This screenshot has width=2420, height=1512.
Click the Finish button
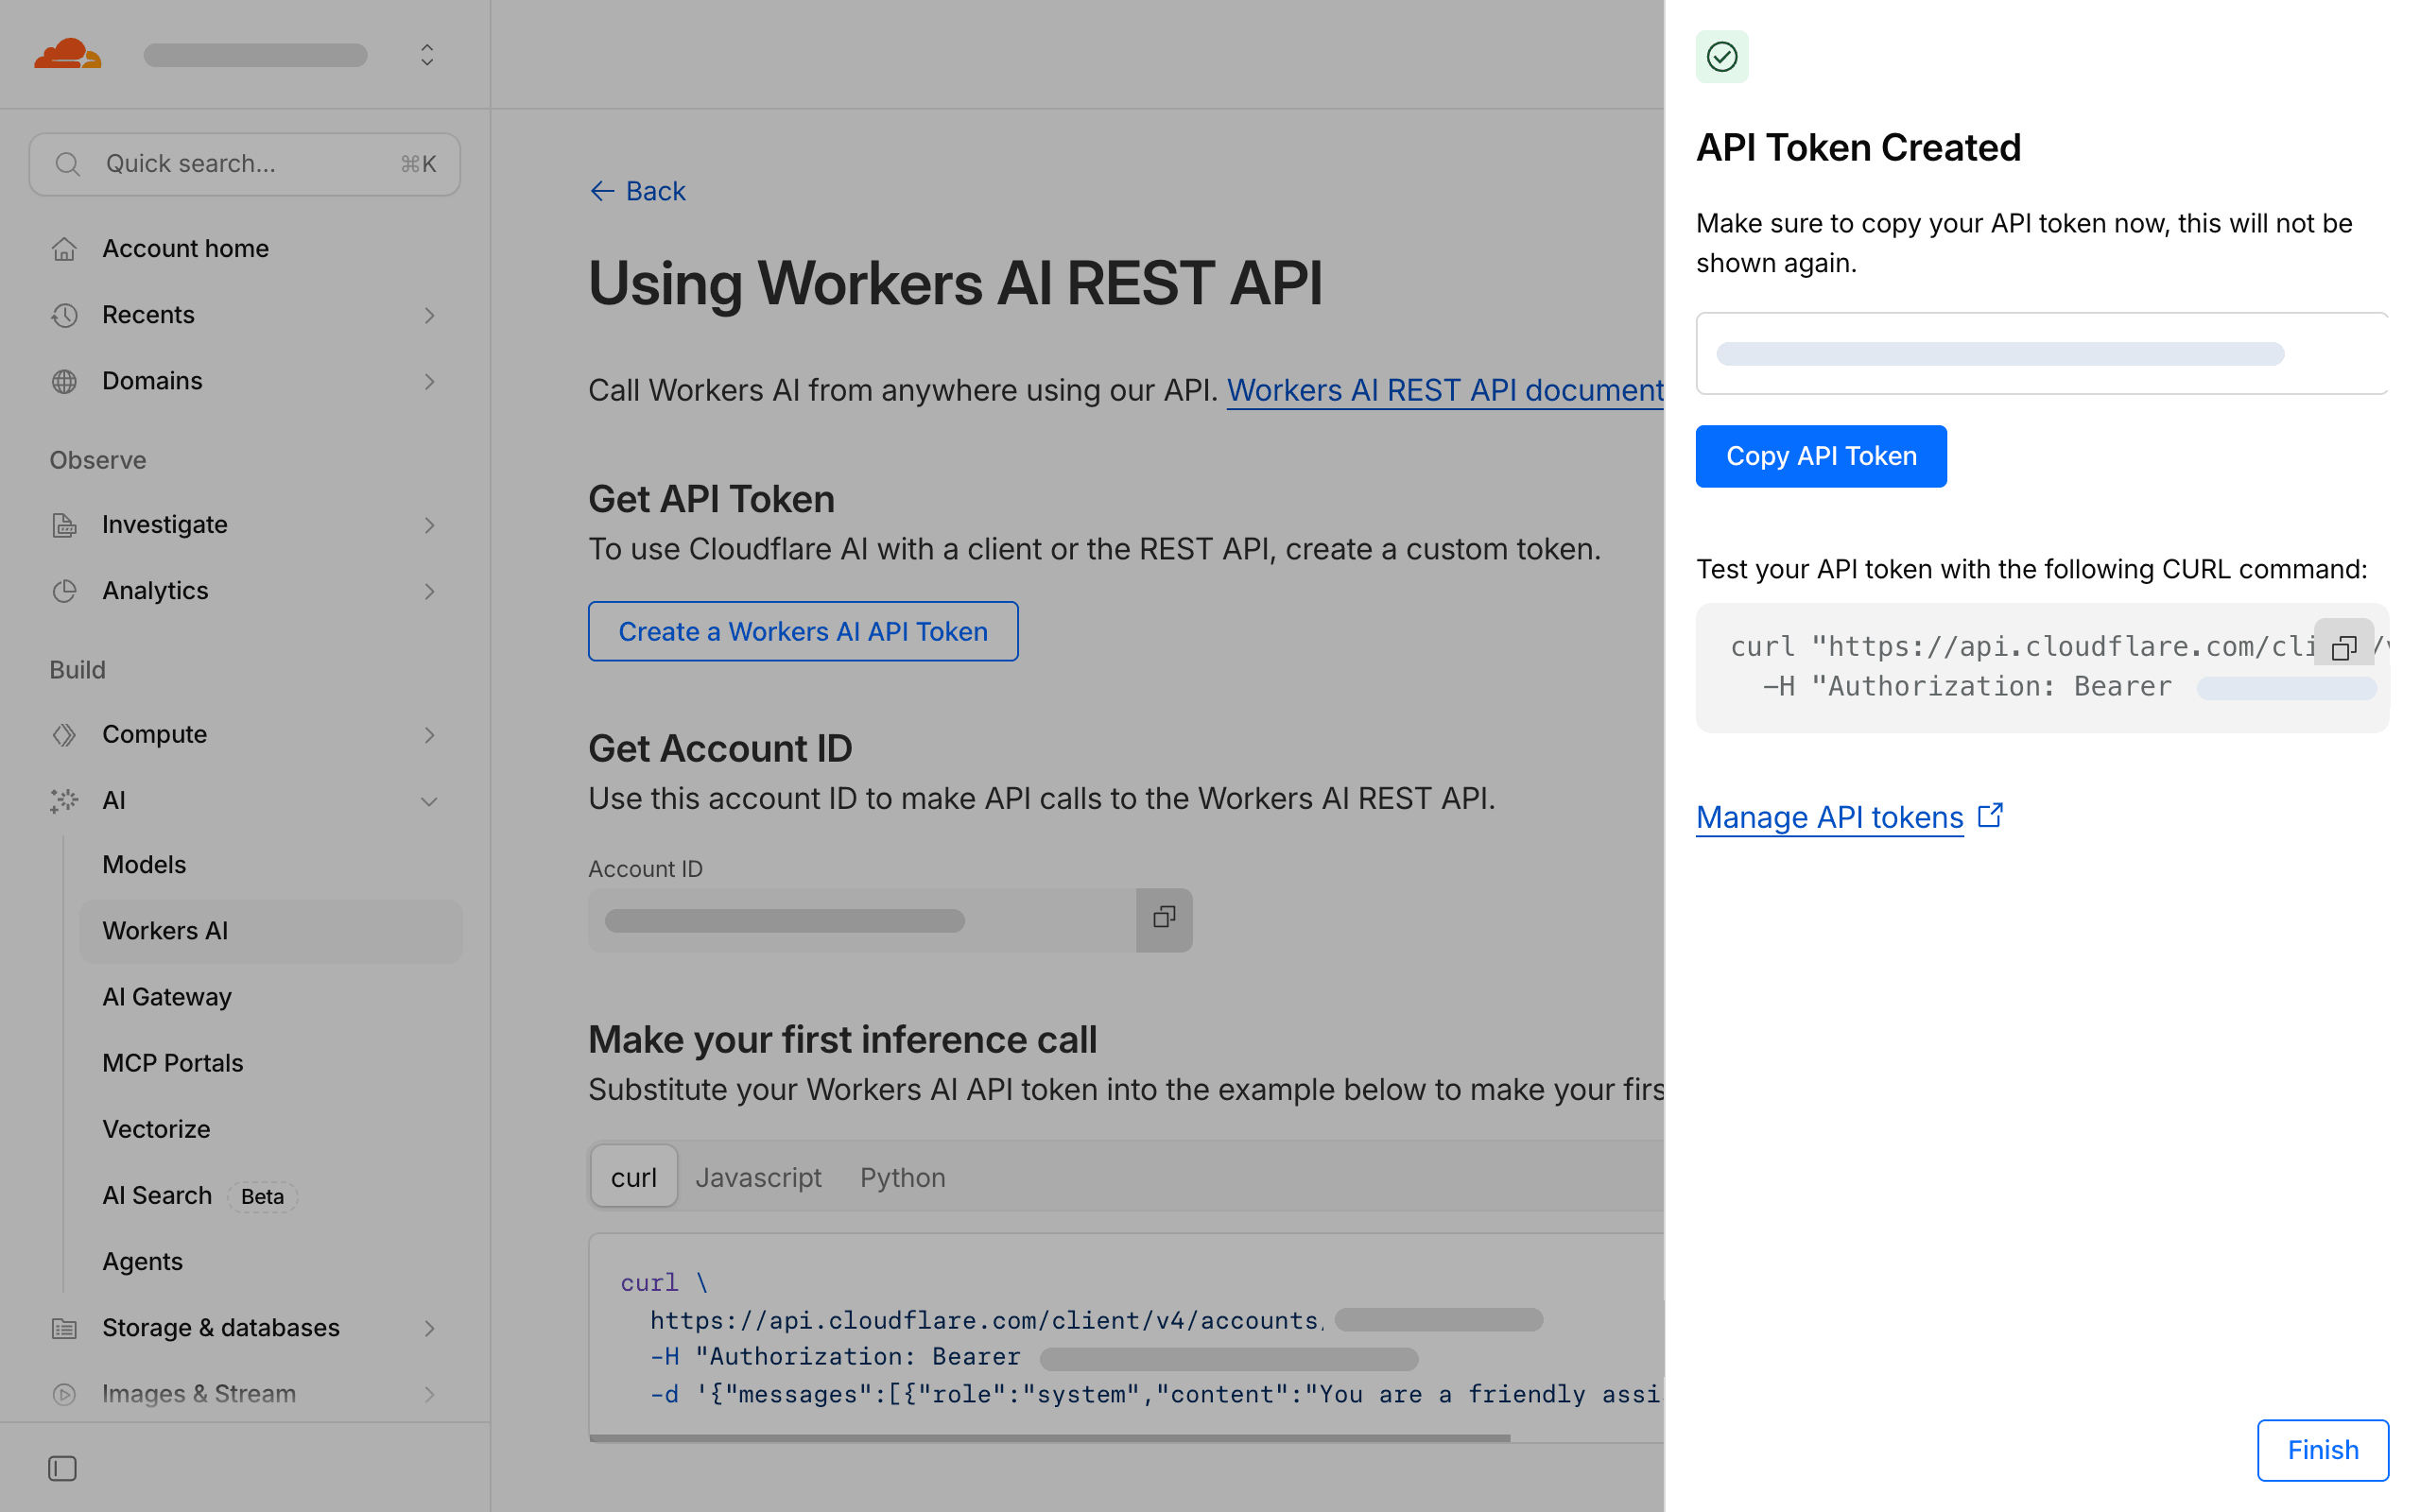pos(2322,1449)
